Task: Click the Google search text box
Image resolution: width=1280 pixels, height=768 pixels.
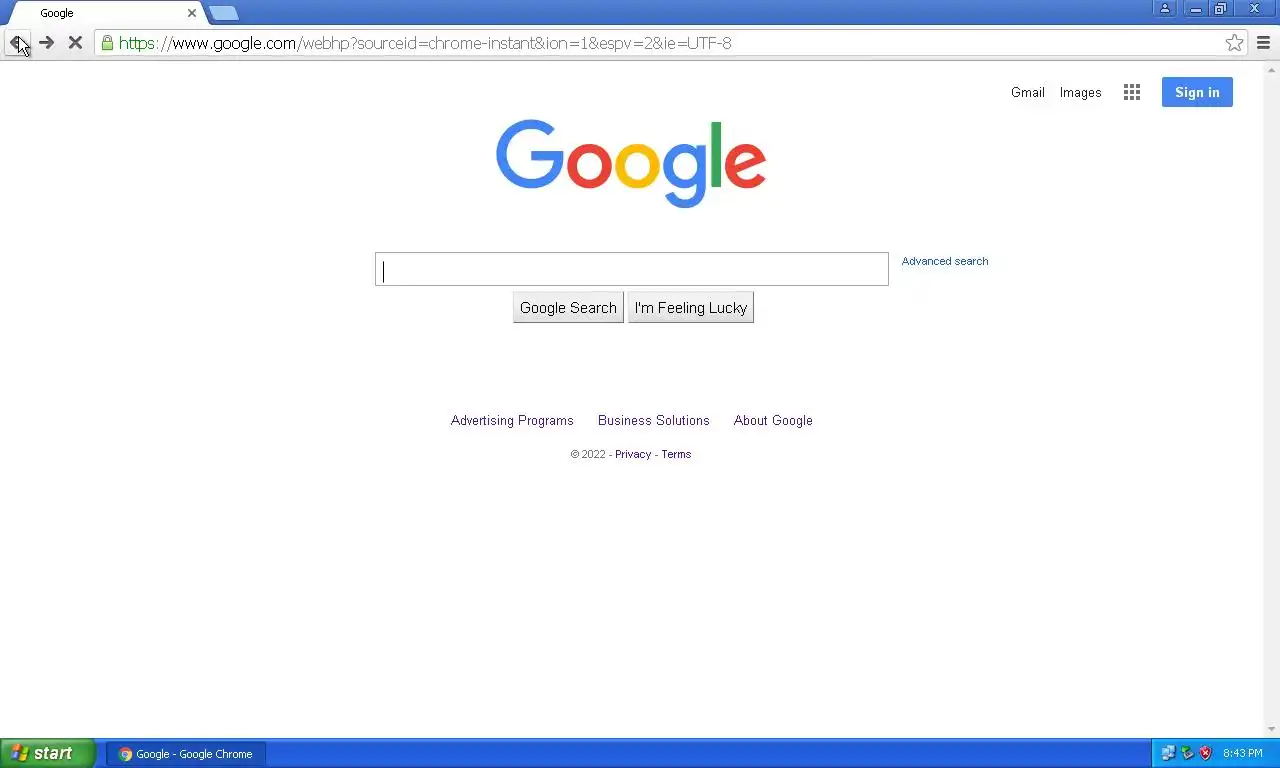Action: coord(631,269)
